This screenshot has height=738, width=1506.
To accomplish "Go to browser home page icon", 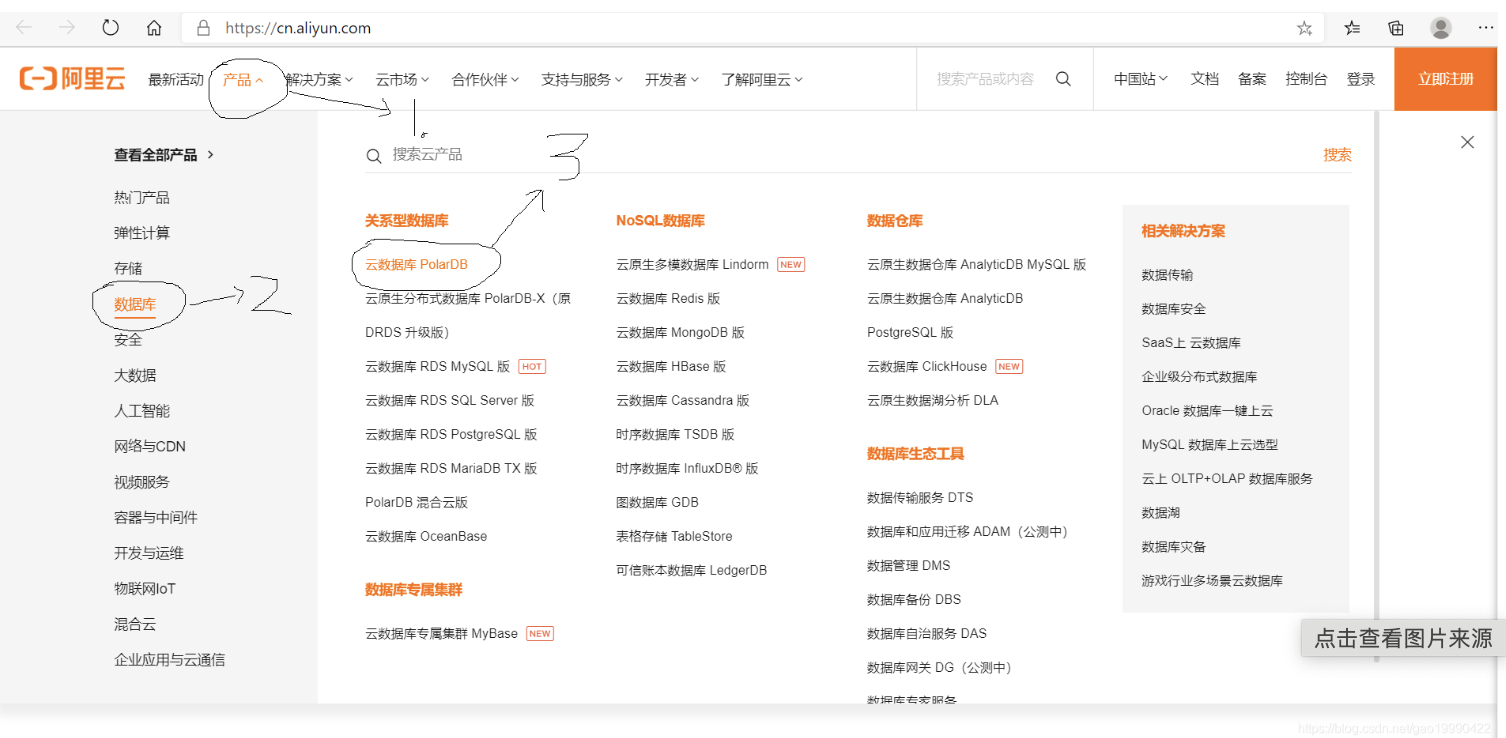I will click(154, 28).
